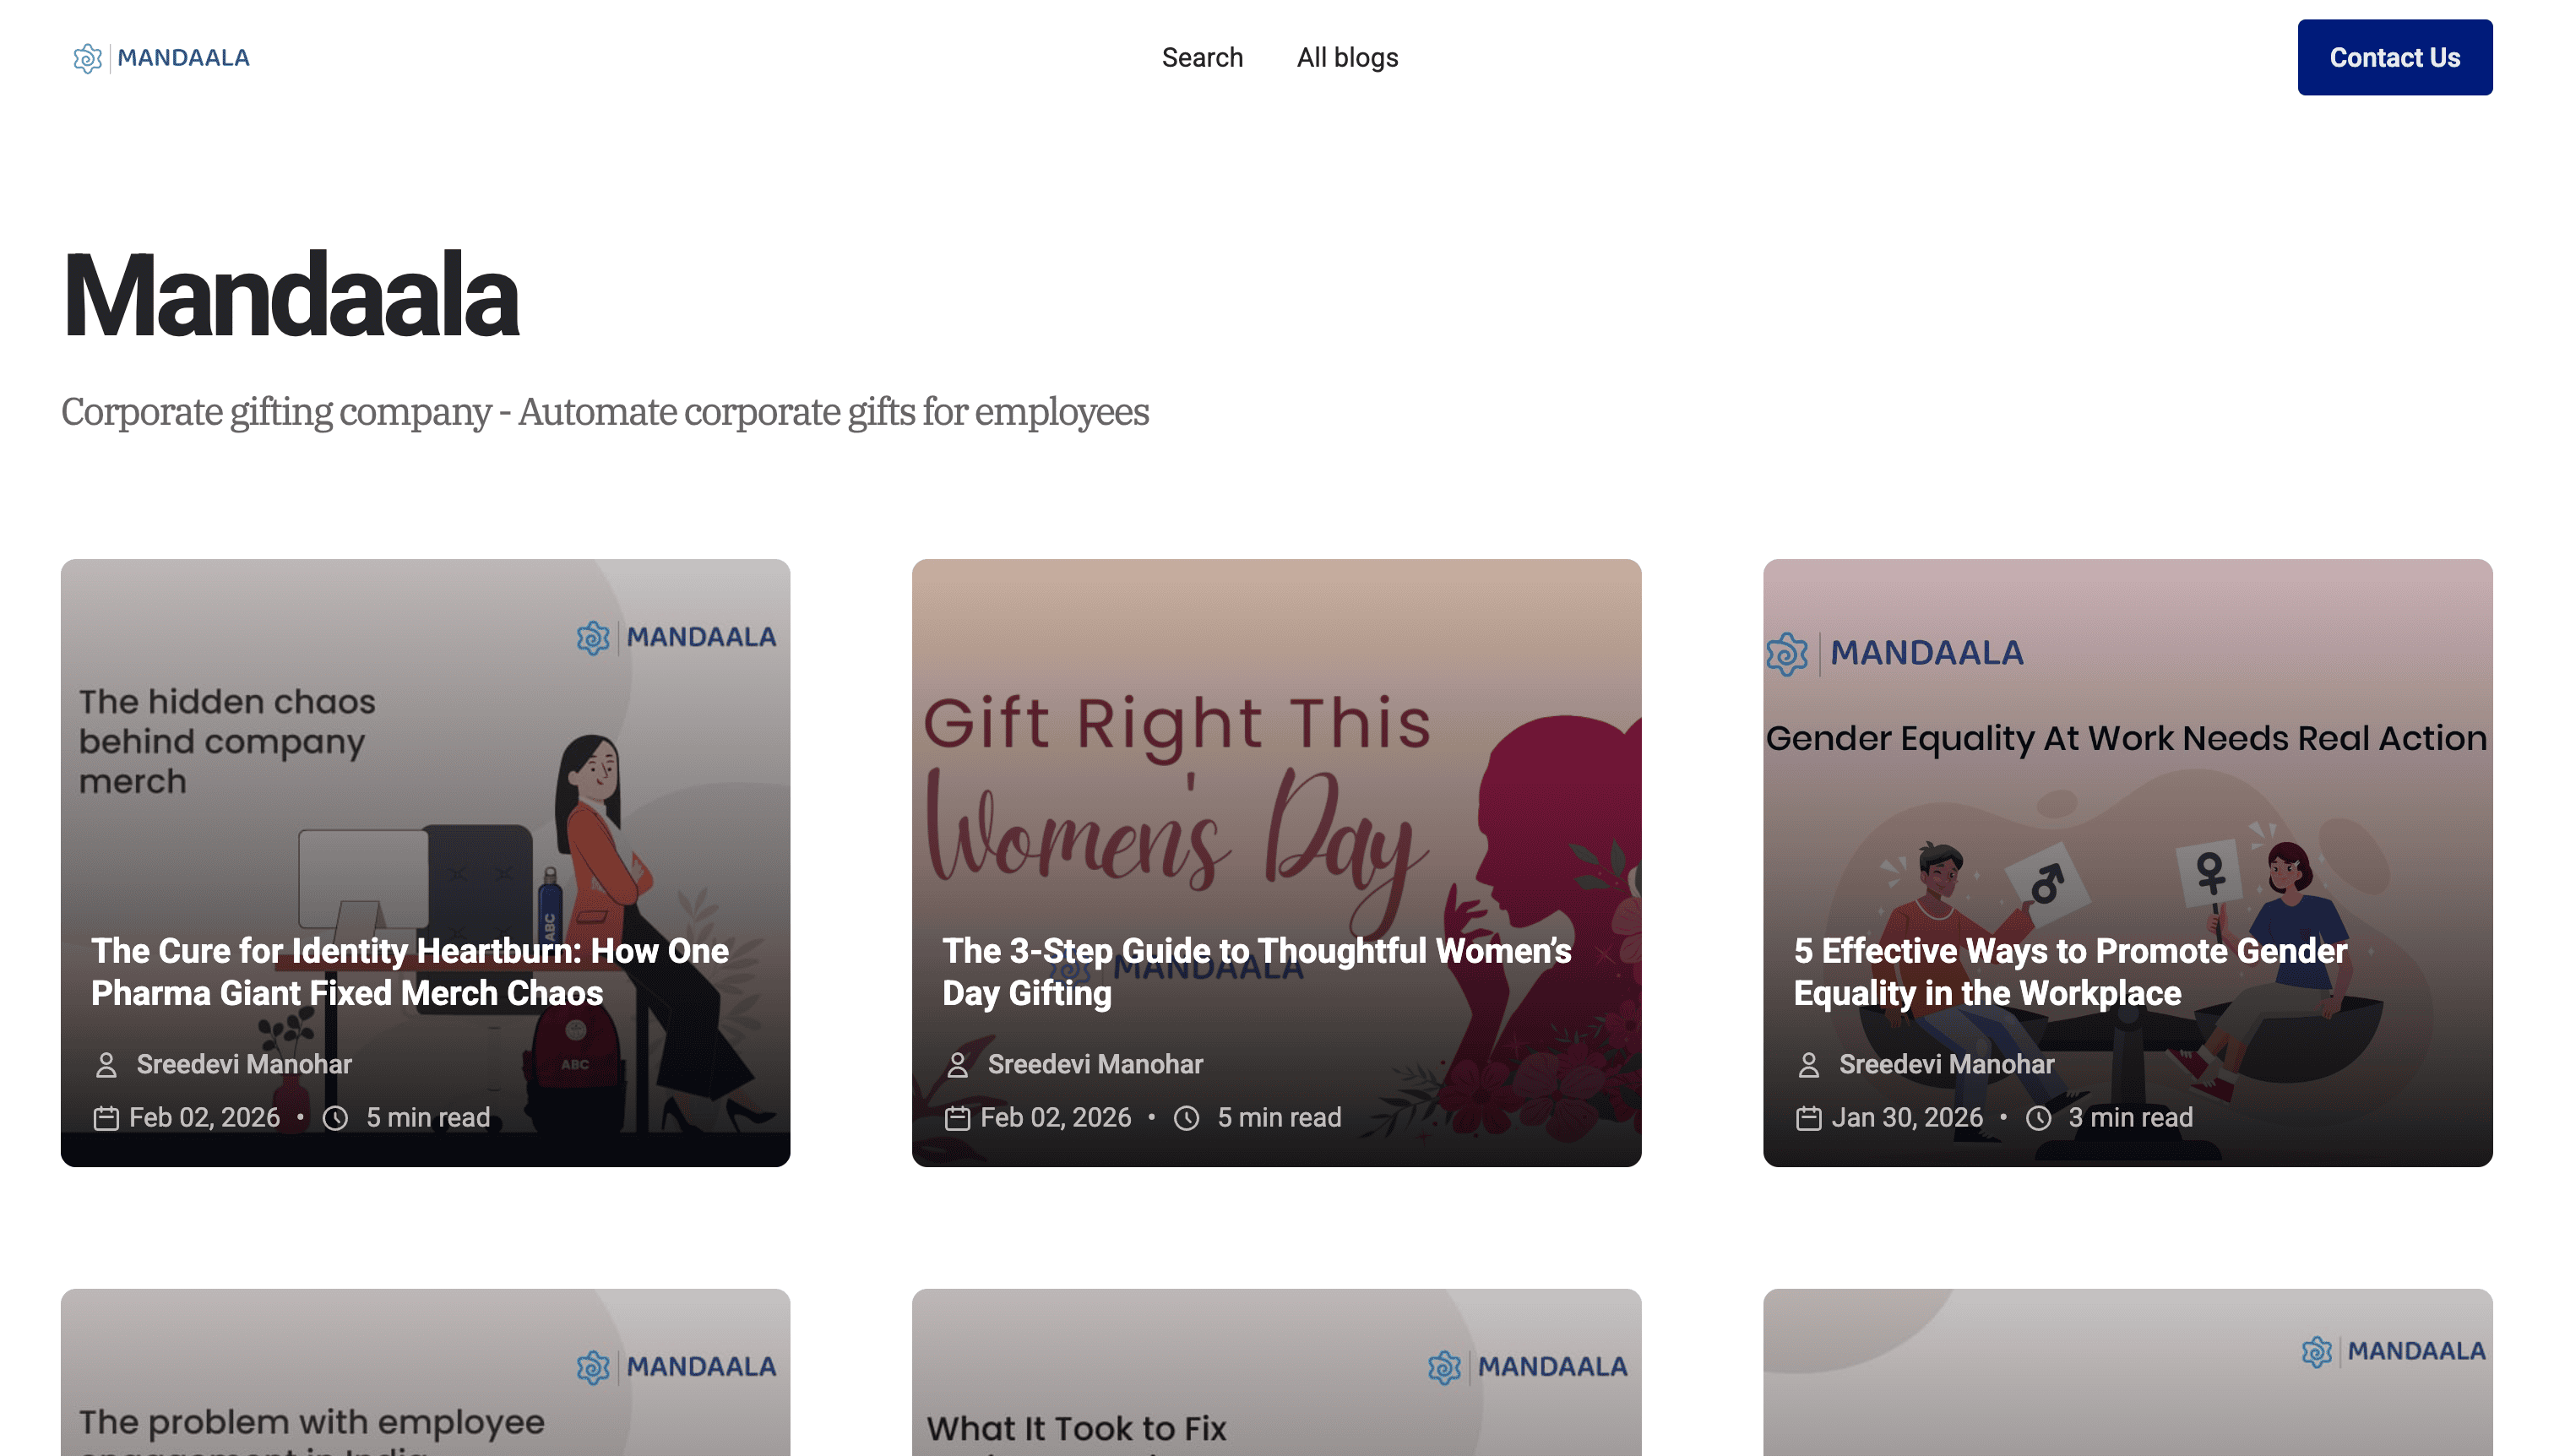2554x1456 pixels.
Task: Click the Mandaala logo icon in header
Action: coord(88,58)
